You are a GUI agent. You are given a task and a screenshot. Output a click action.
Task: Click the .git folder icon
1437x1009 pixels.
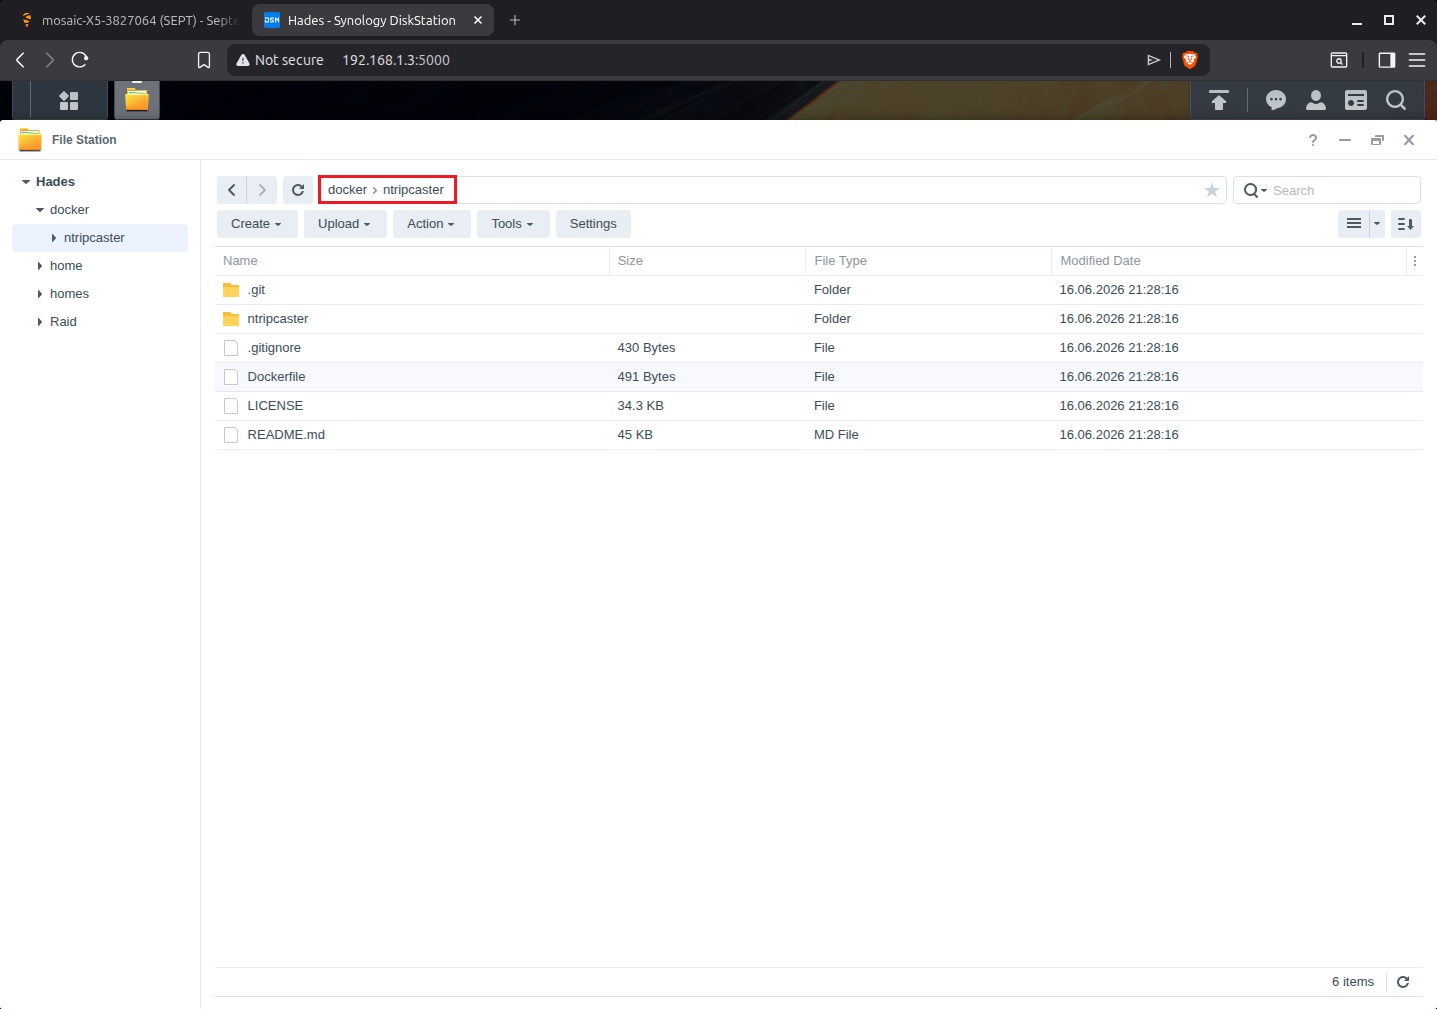point(231,290)
